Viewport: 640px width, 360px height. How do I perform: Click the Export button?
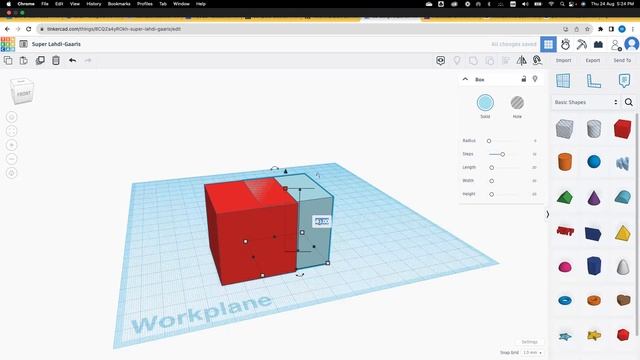click(593, 60)
